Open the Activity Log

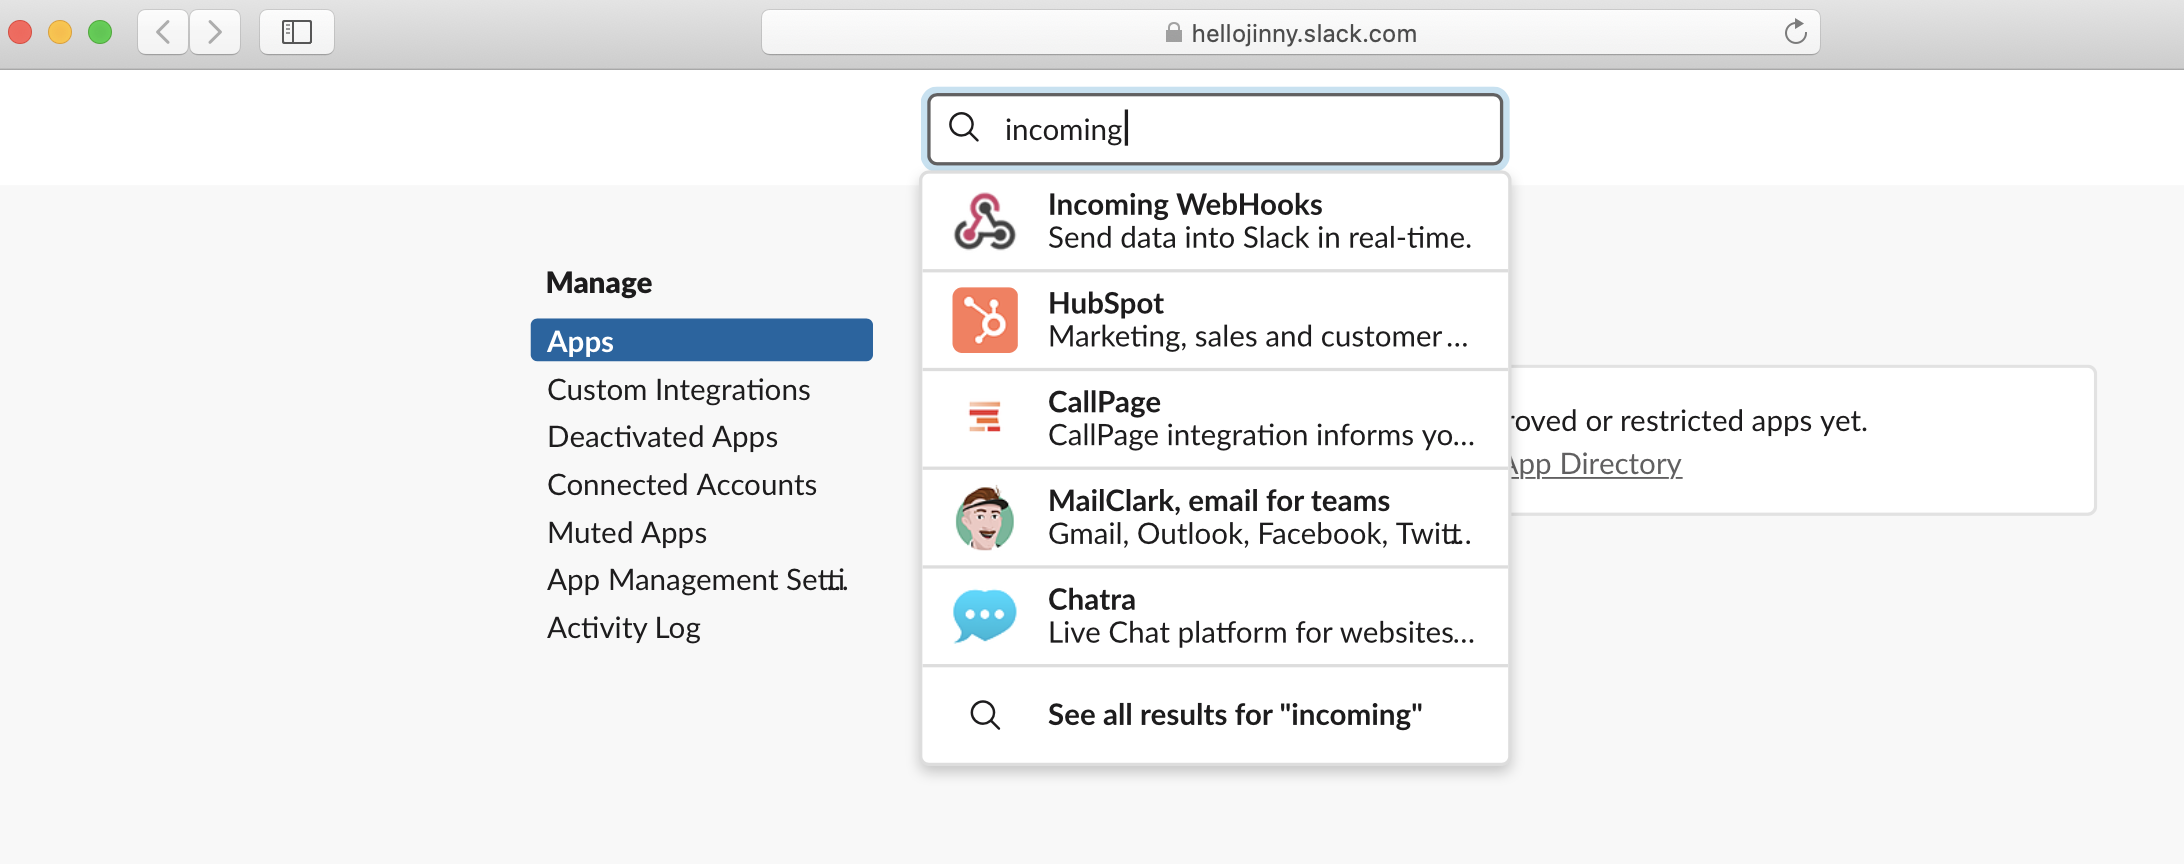(x=624, y=628)
